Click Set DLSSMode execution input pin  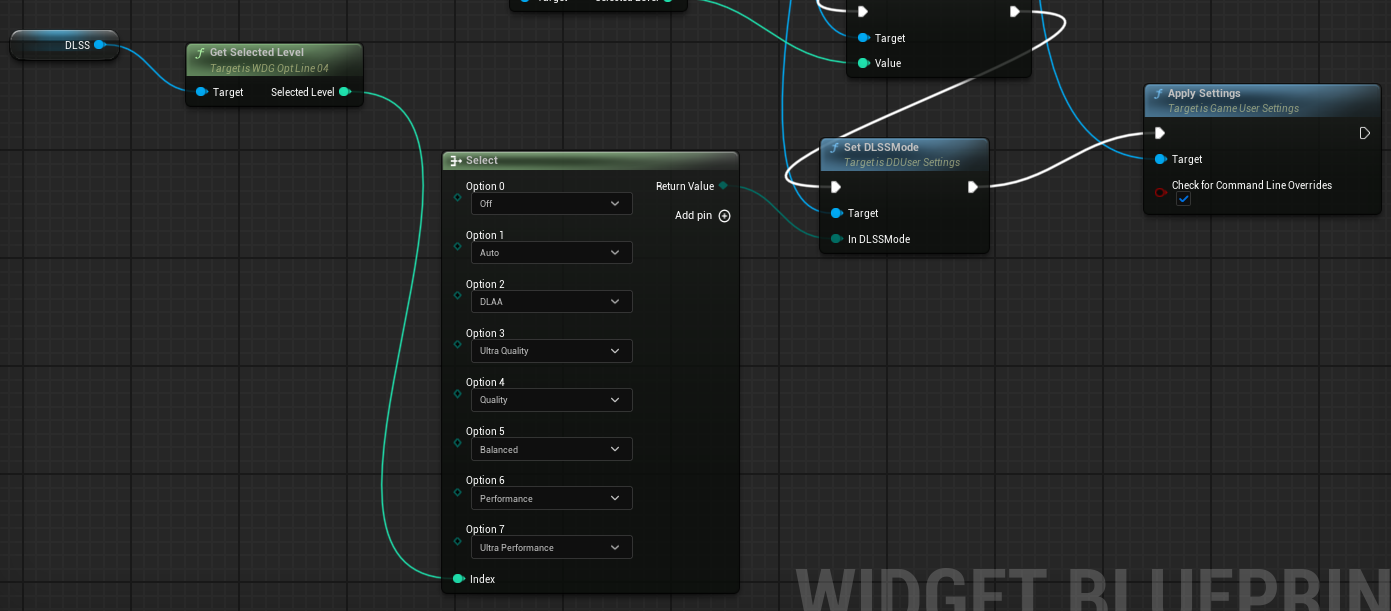click(x=836, y=187)
